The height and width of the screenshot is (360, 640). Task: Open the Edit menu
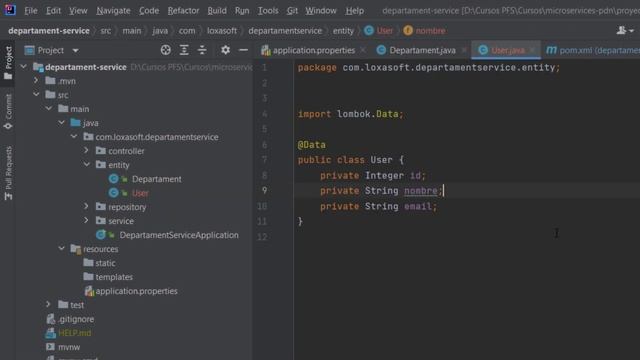53,11
